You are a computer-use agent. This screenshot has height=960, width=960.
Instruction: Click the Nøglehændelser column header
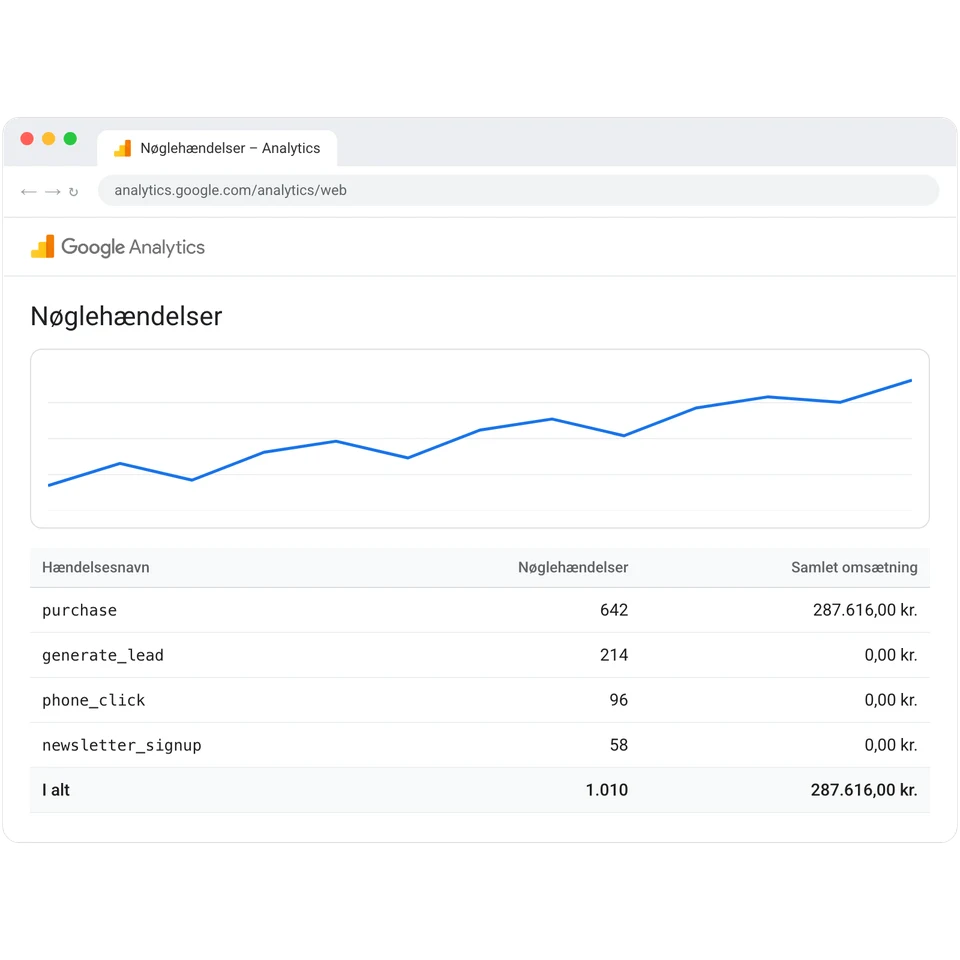[x=573, y=568]
